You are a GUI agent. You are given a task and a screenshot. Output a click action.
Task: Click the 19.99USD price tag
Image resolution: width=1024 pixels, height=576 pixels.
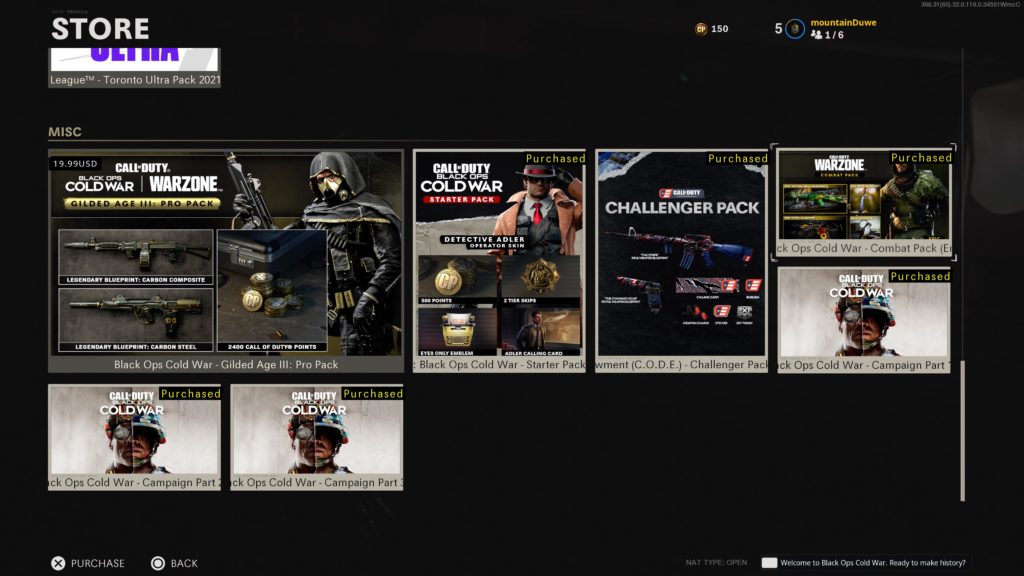(75, 164)
